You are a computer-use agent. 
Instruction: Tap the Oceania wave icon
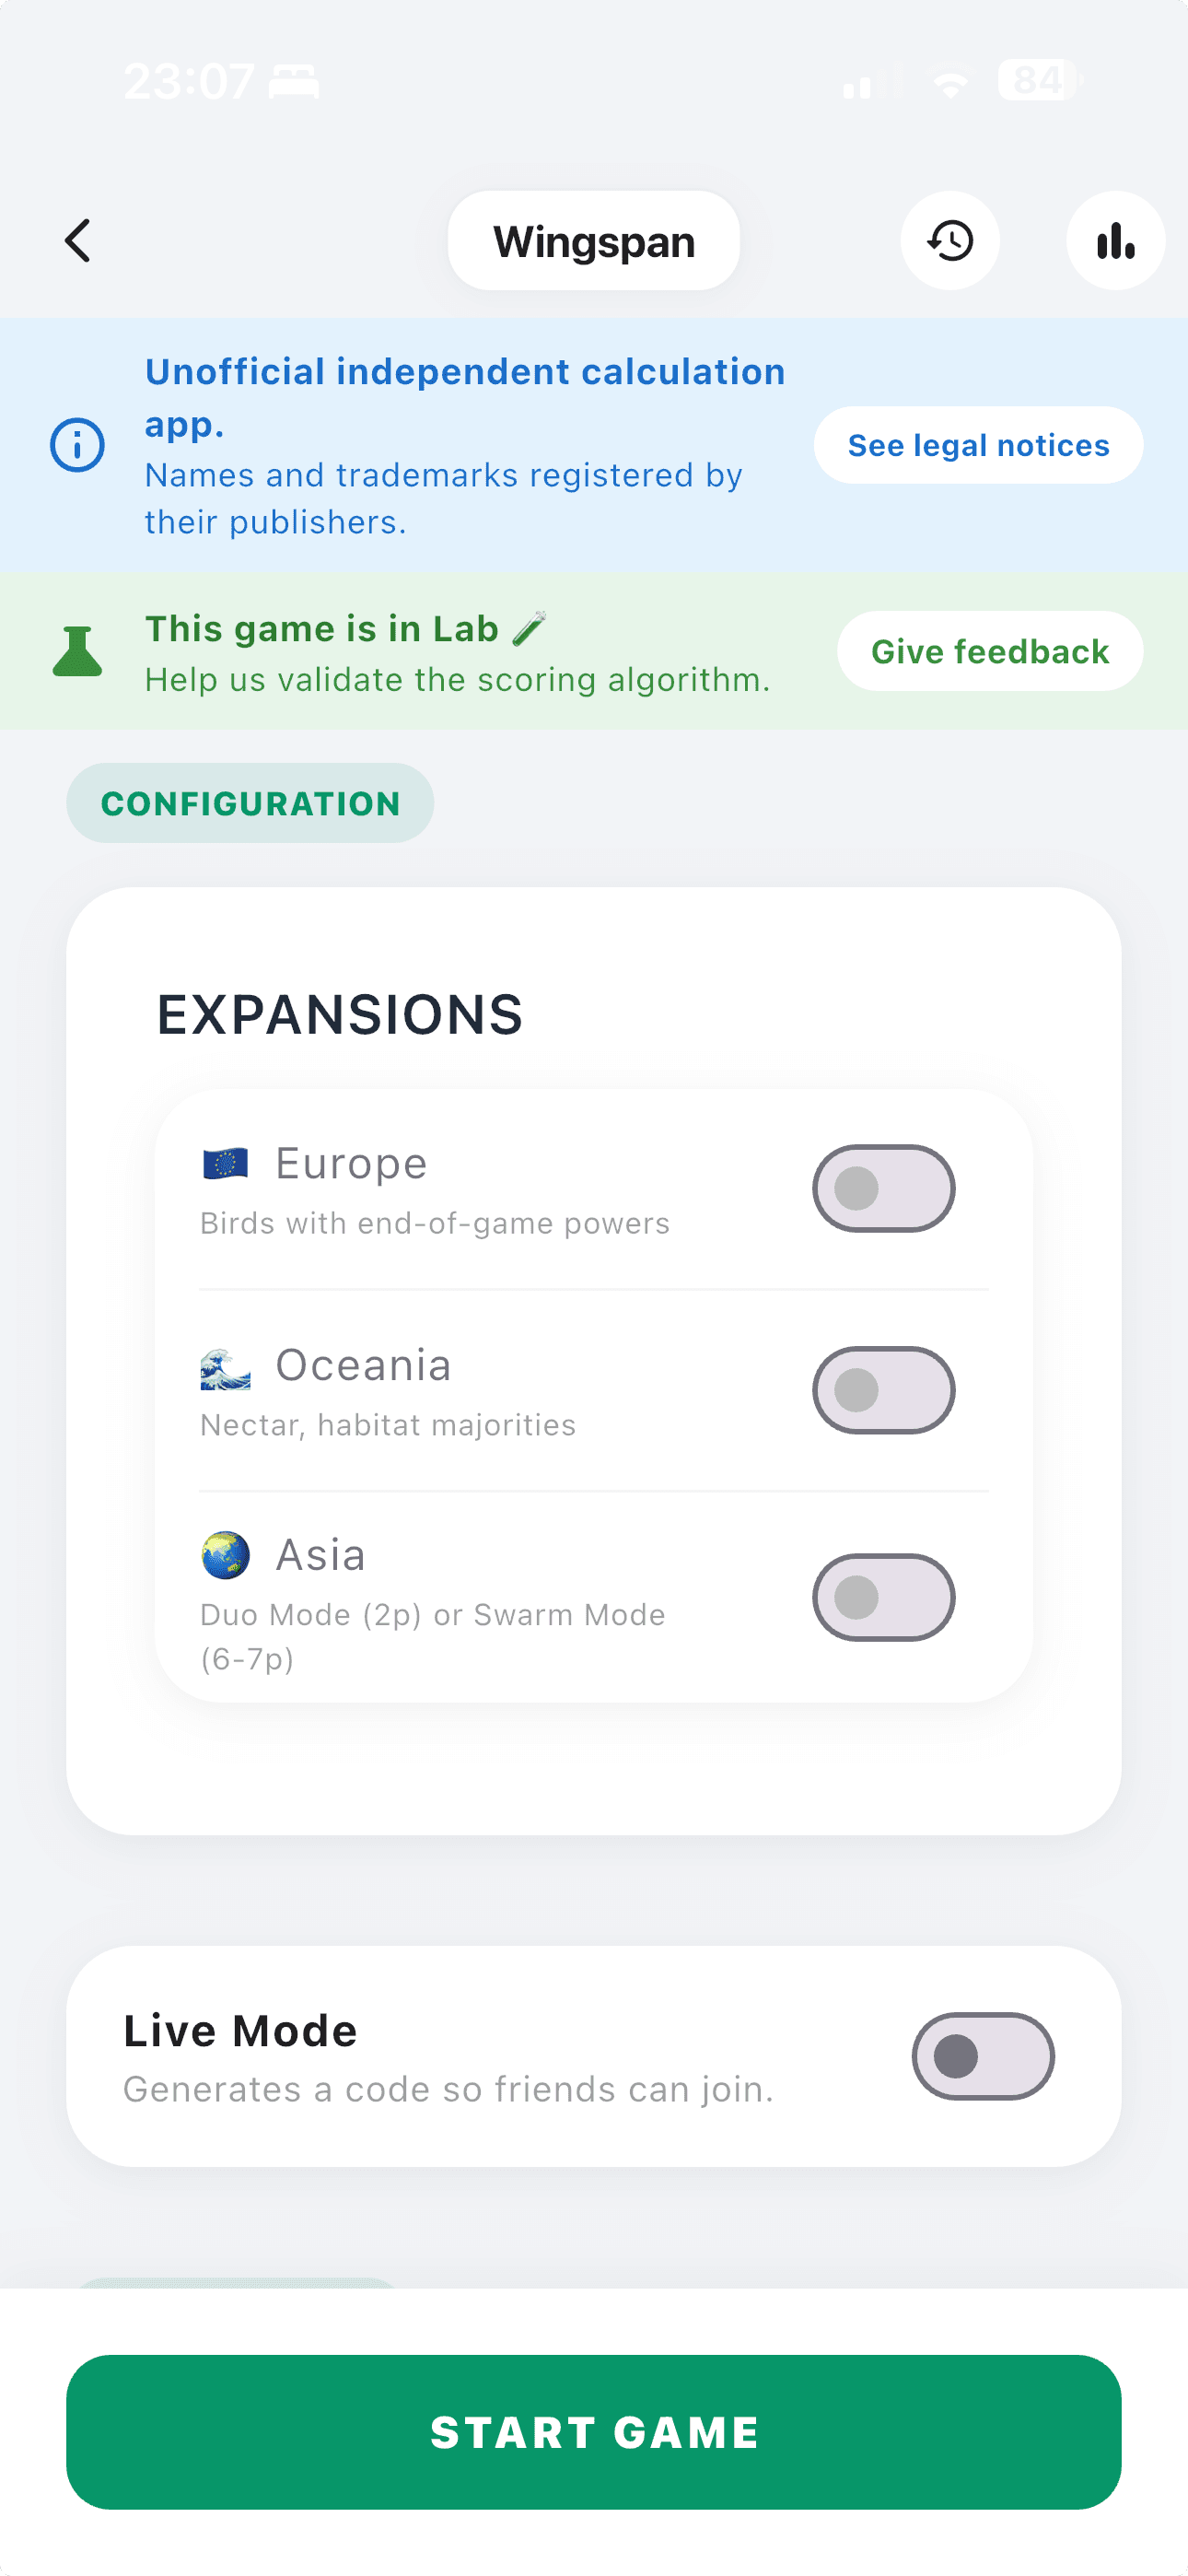point(225,1367)
